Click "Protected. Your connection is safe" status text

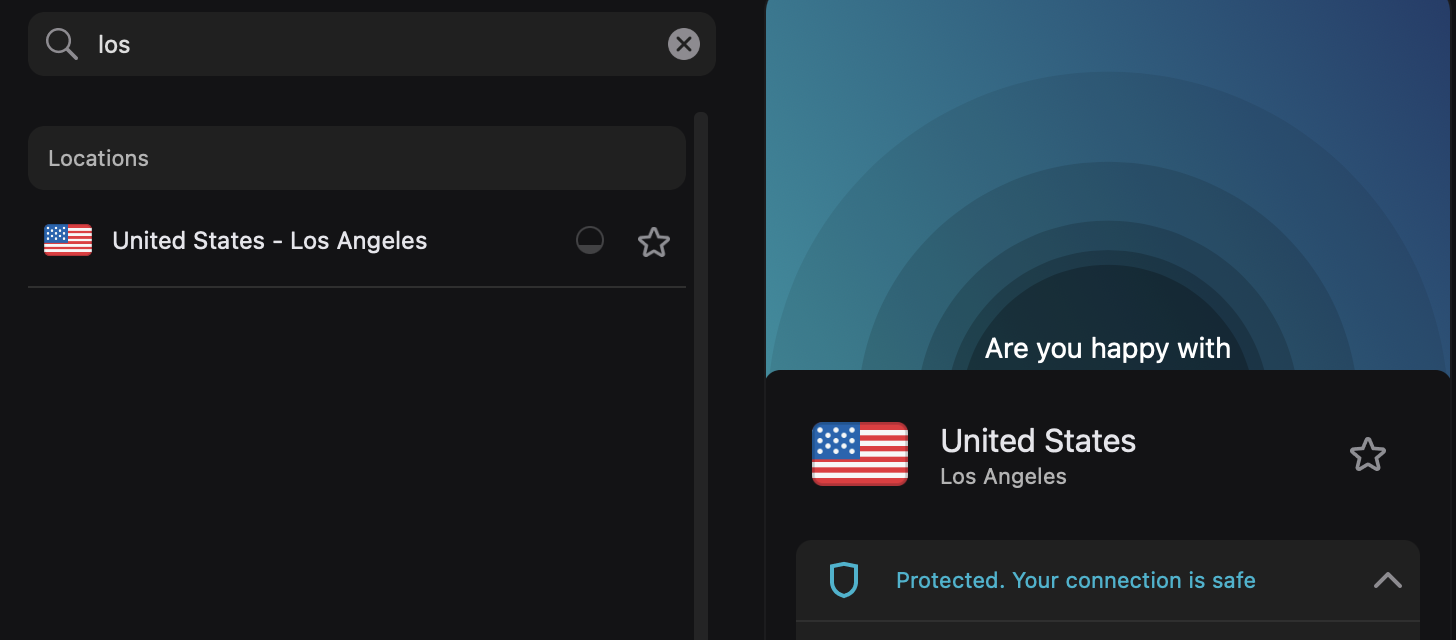1075,580
